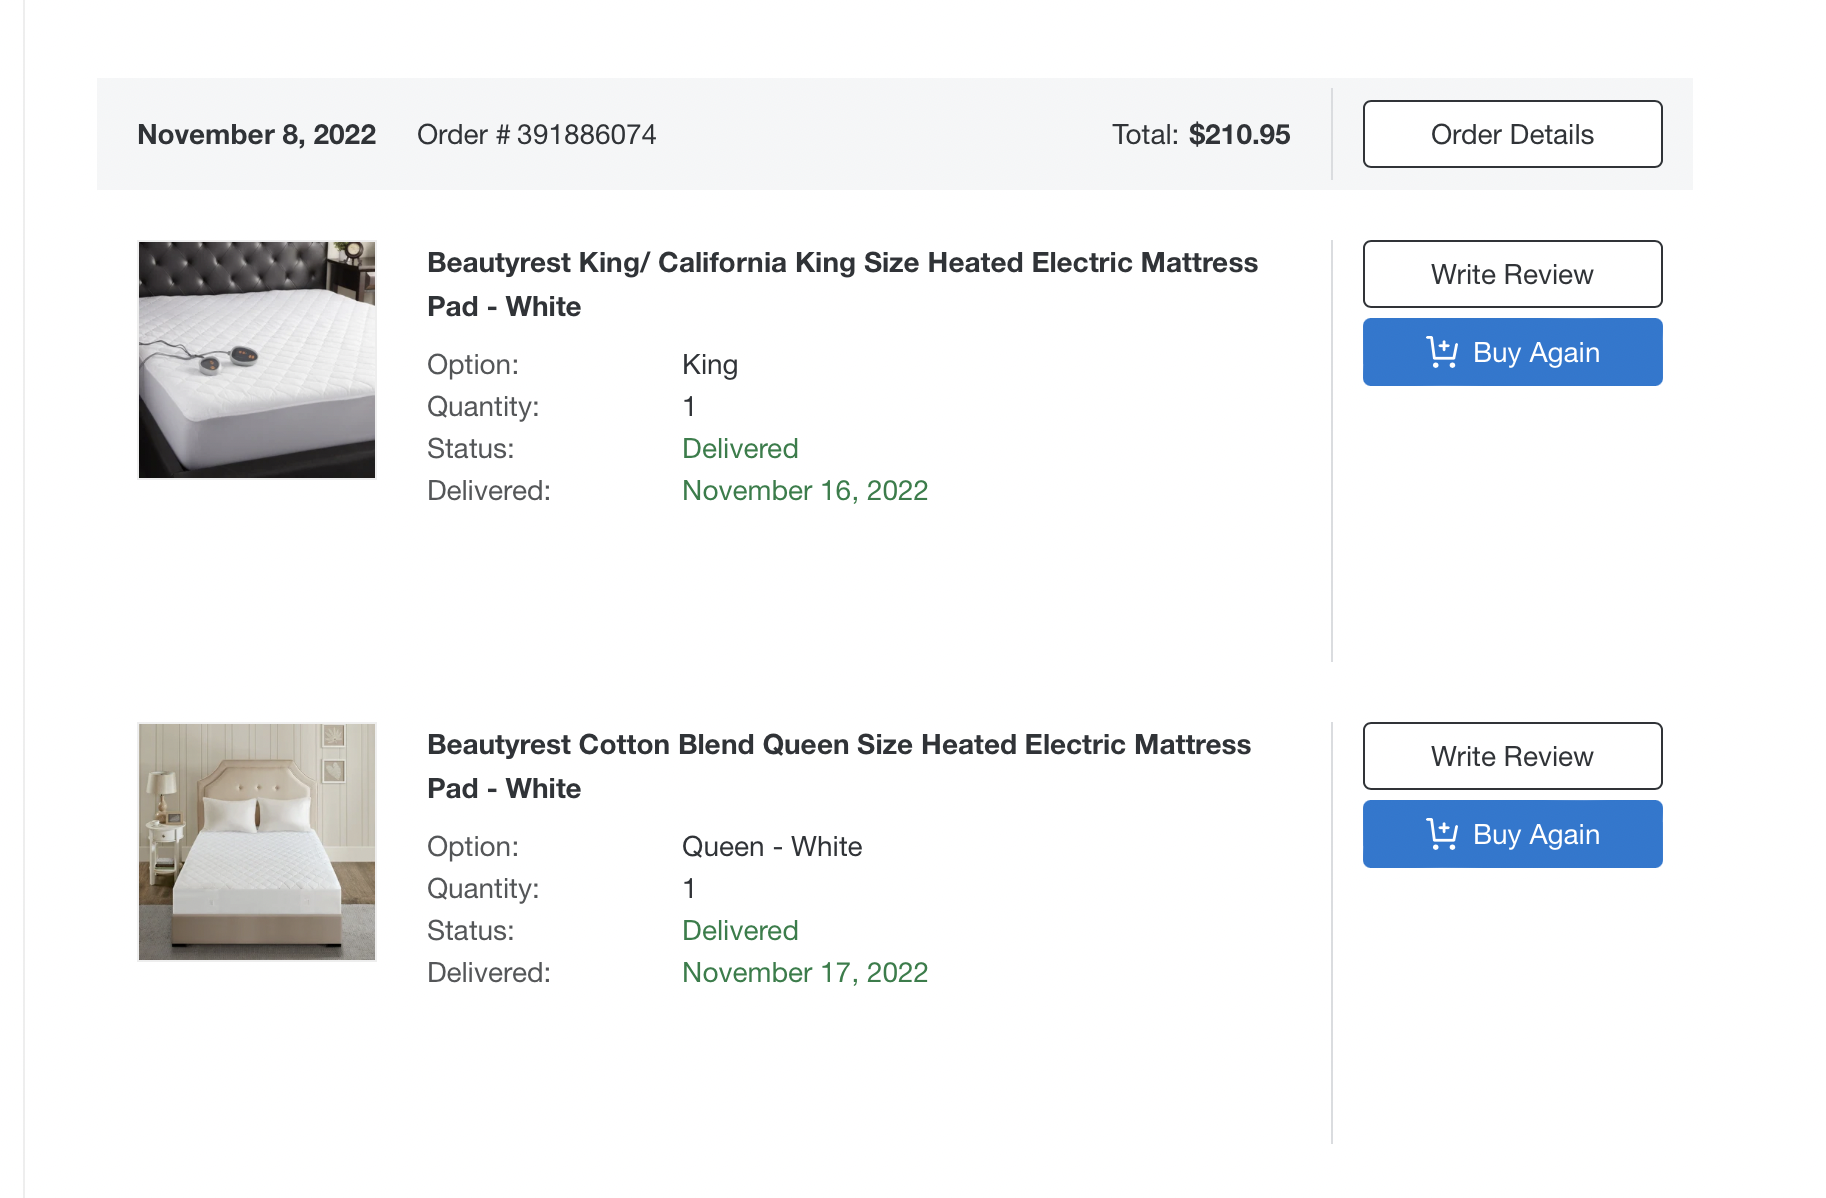This screenshot has height=1198, width=1826.
Task: Click Buy Again for King mattress pad
Action: [x=1512, y=352]
